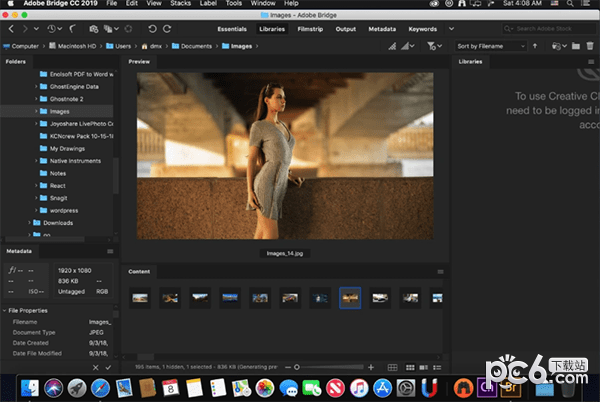Image resolution: width=600 pixels, height=402 pixels.
Task: Click the highlighted selected thumbnail in Content
Action: click(350, 298)
